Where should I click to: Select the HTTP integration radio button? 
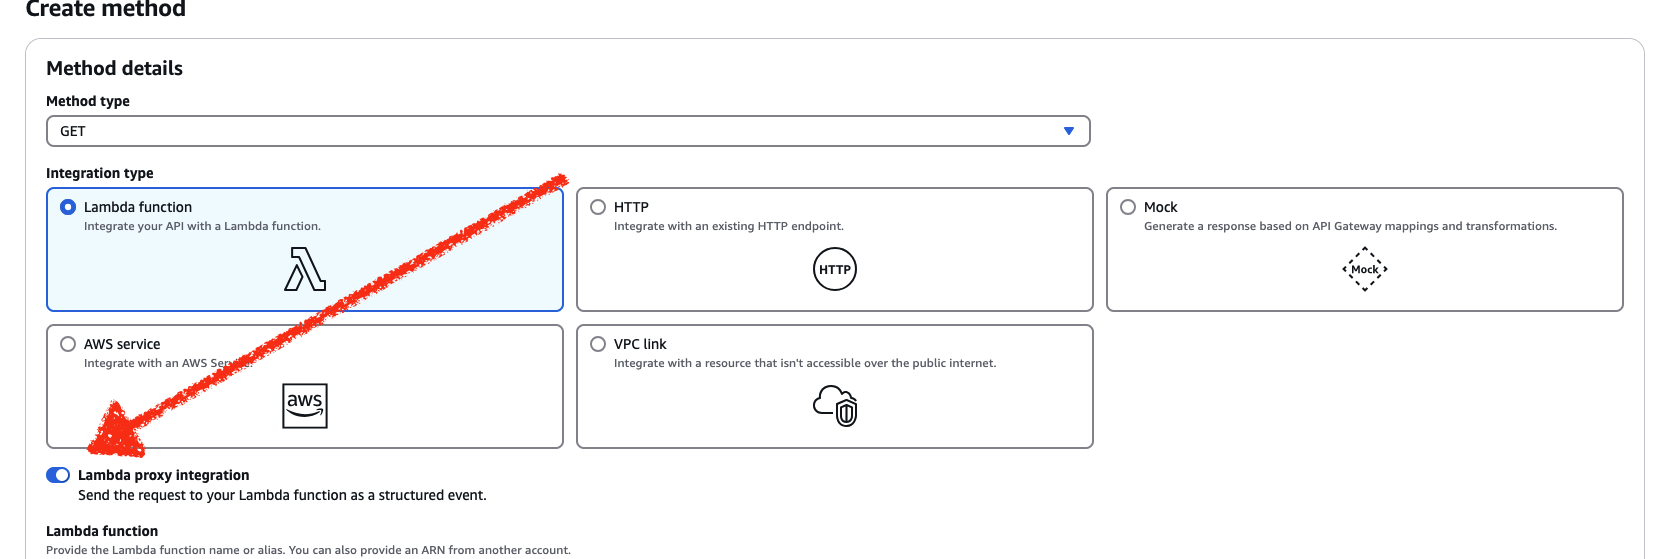(x=598, y=207)
